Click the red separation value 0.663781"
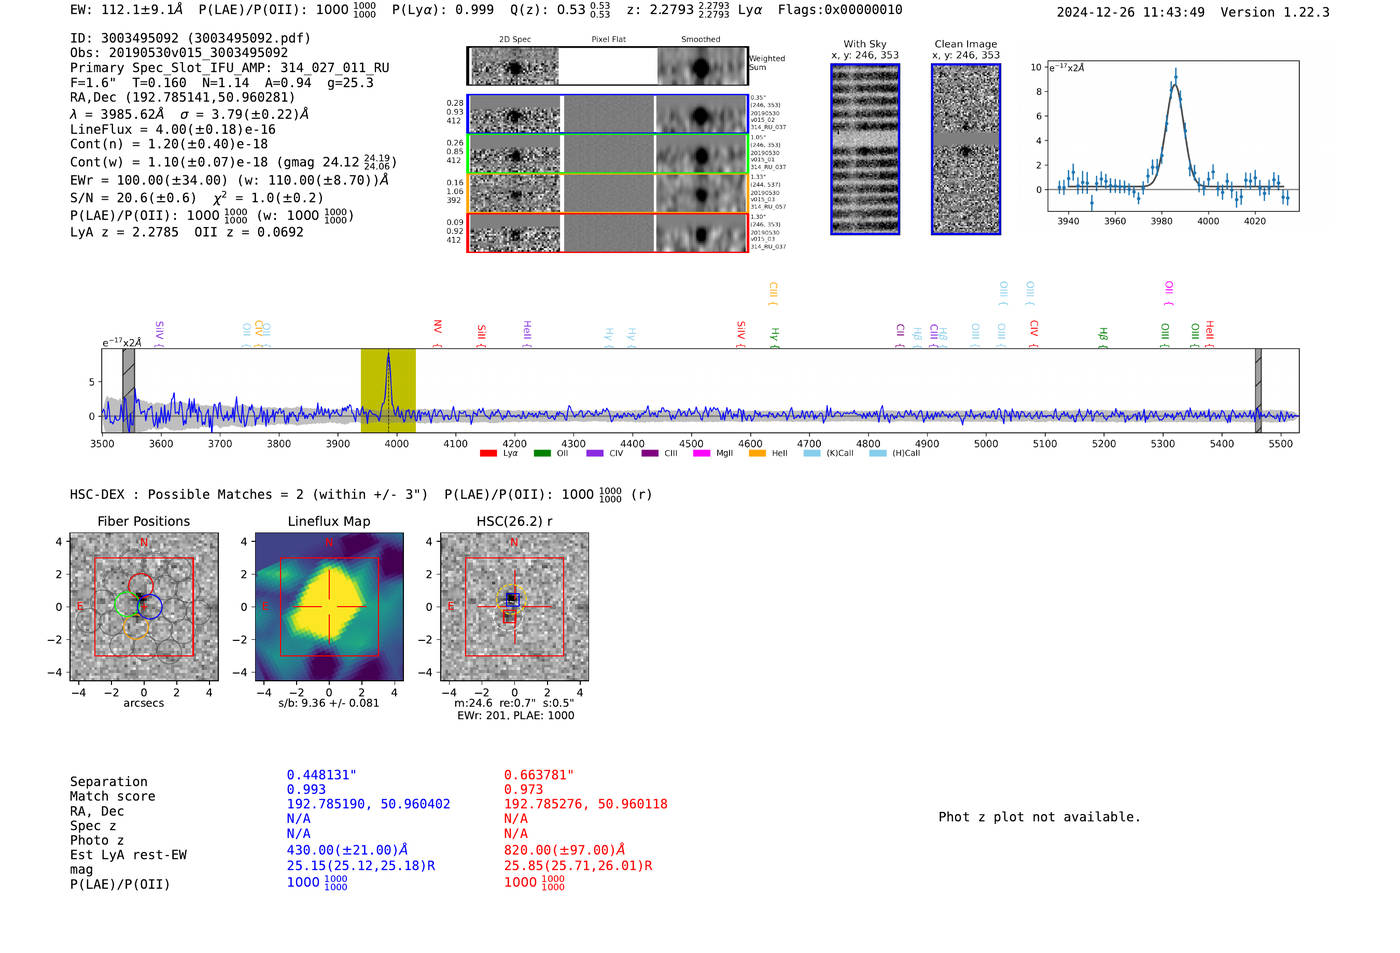This screenshot has height=953, width=1400. point(539,775)
